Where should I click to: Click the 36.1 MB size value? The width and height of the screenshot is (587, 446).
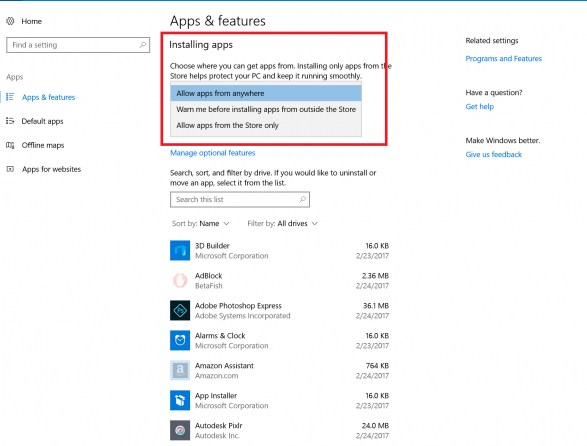click(x=376, y=306)
